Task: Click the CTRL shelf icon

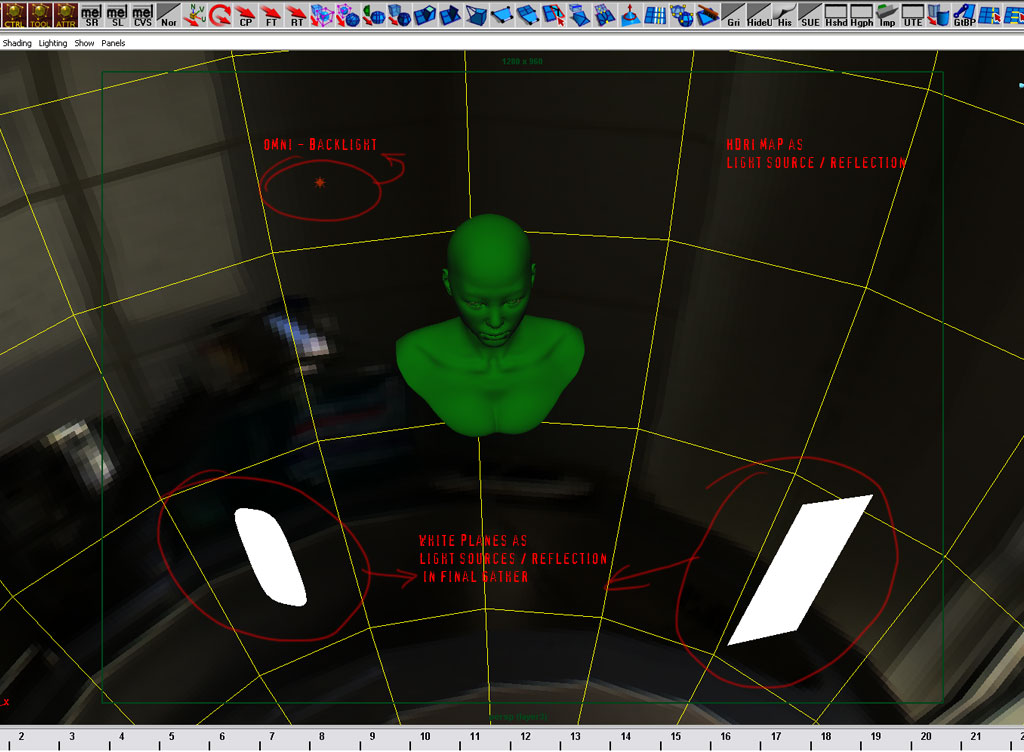Action: point(14,14)
